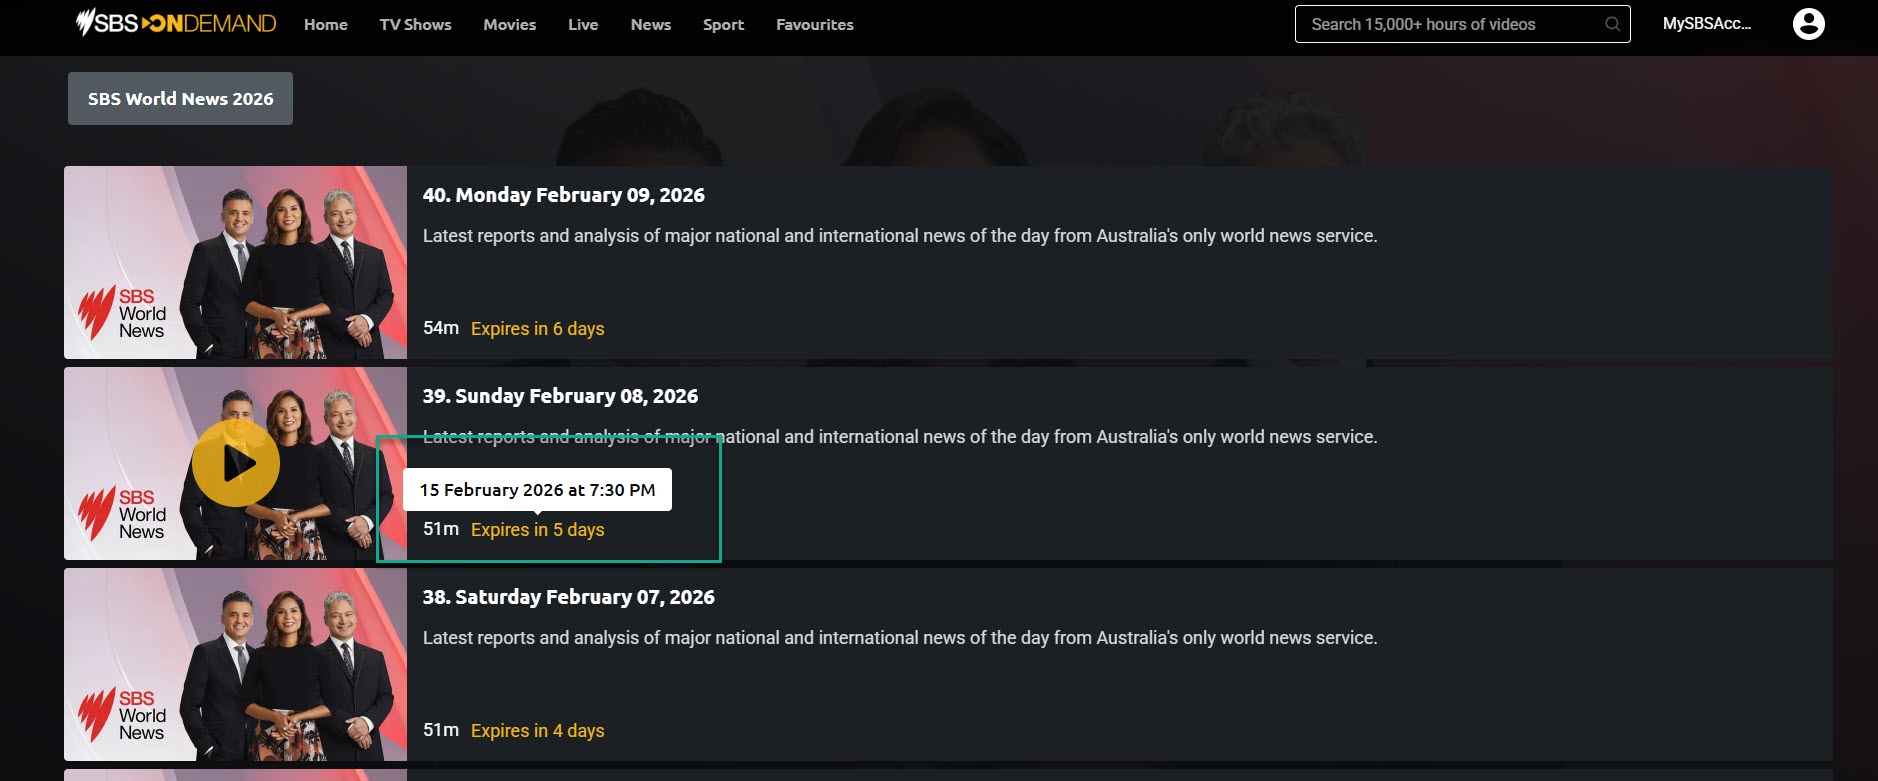Open the user profile avatar icon
This screenshot has height=781, width=1878.
1808,24
